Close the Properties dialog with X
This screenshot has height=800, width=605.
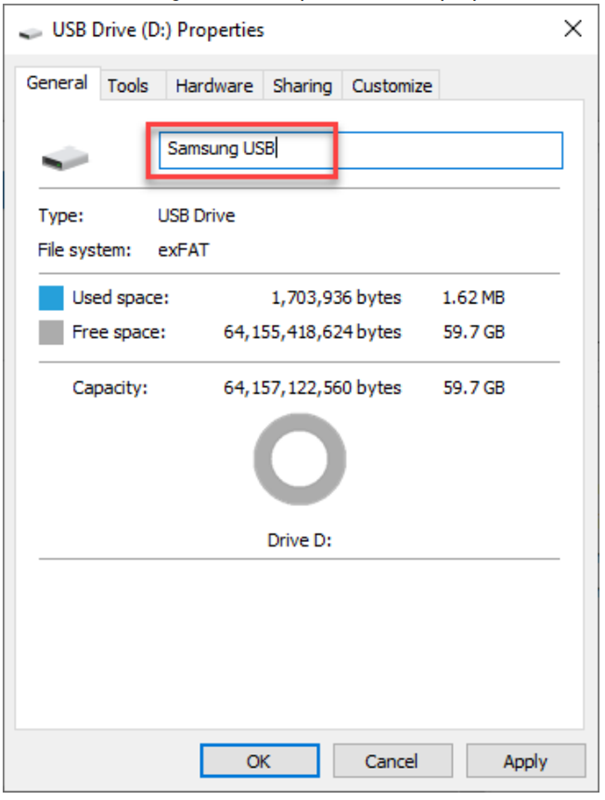[x=573, y=29]
